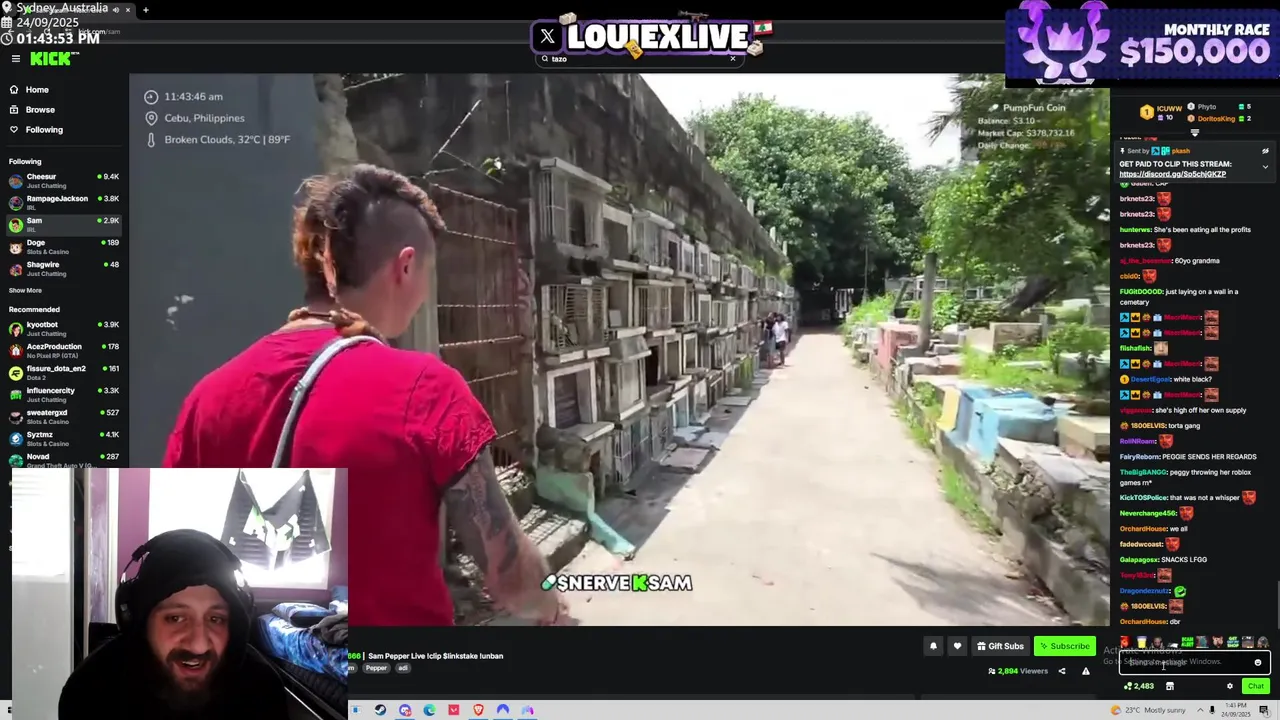
Task: Open RampageJackson's channel
Action: coord(64,203)
